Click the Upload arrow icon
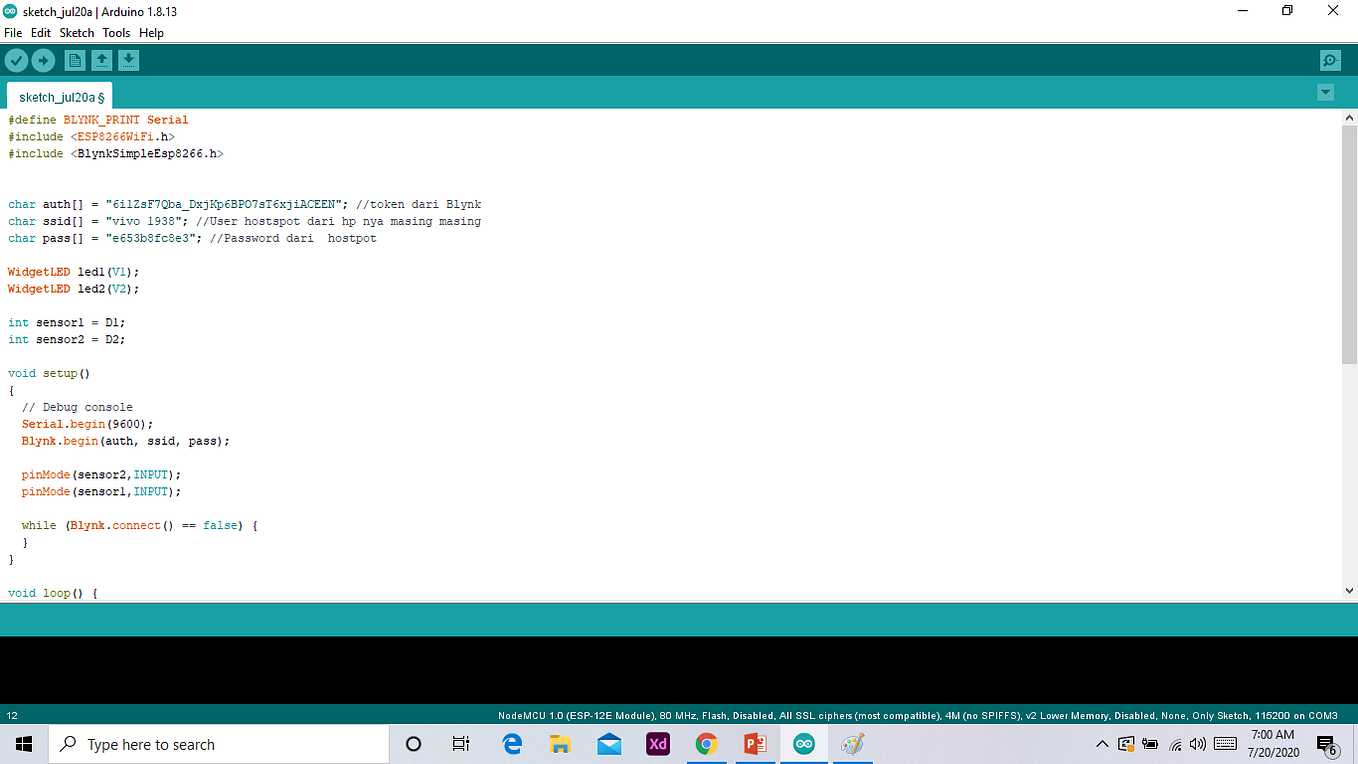Screen dimensions: 1358x764 coord(43,60)
